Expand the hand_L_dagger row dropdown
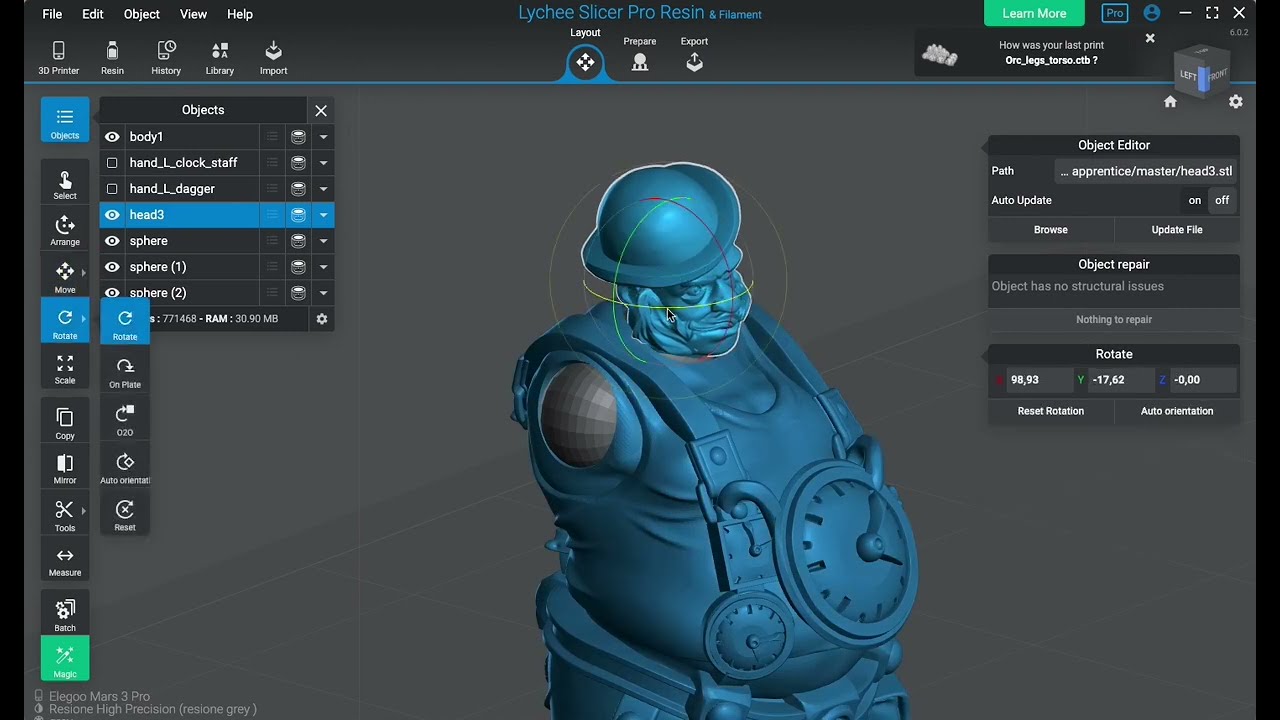 point(323,189)
